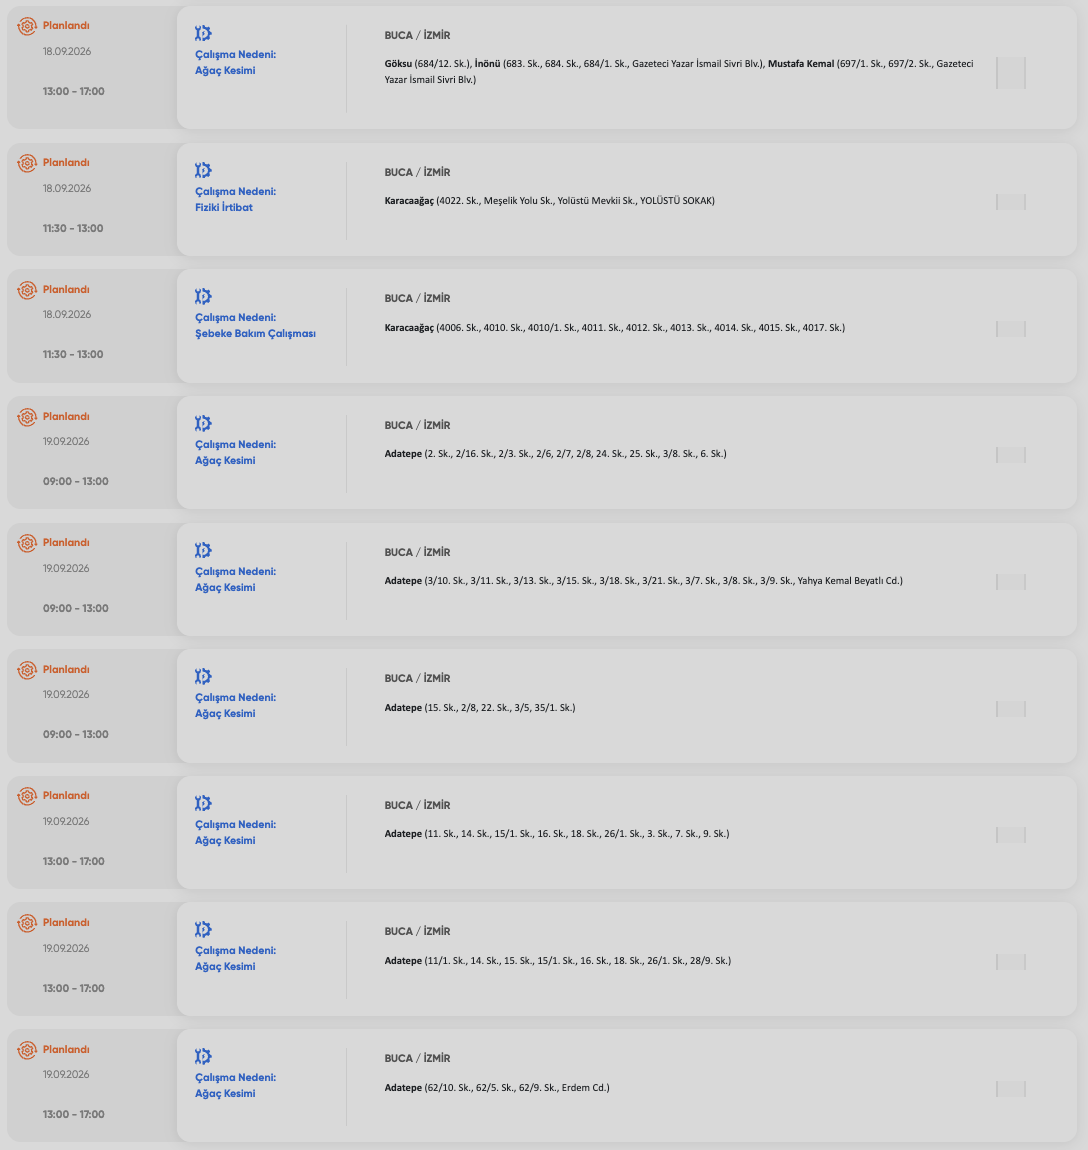1088x1150 pixels.
Task: Click the wrench-gear icon above Fiziki İrtibat
Action: click(x=203, y=170)
